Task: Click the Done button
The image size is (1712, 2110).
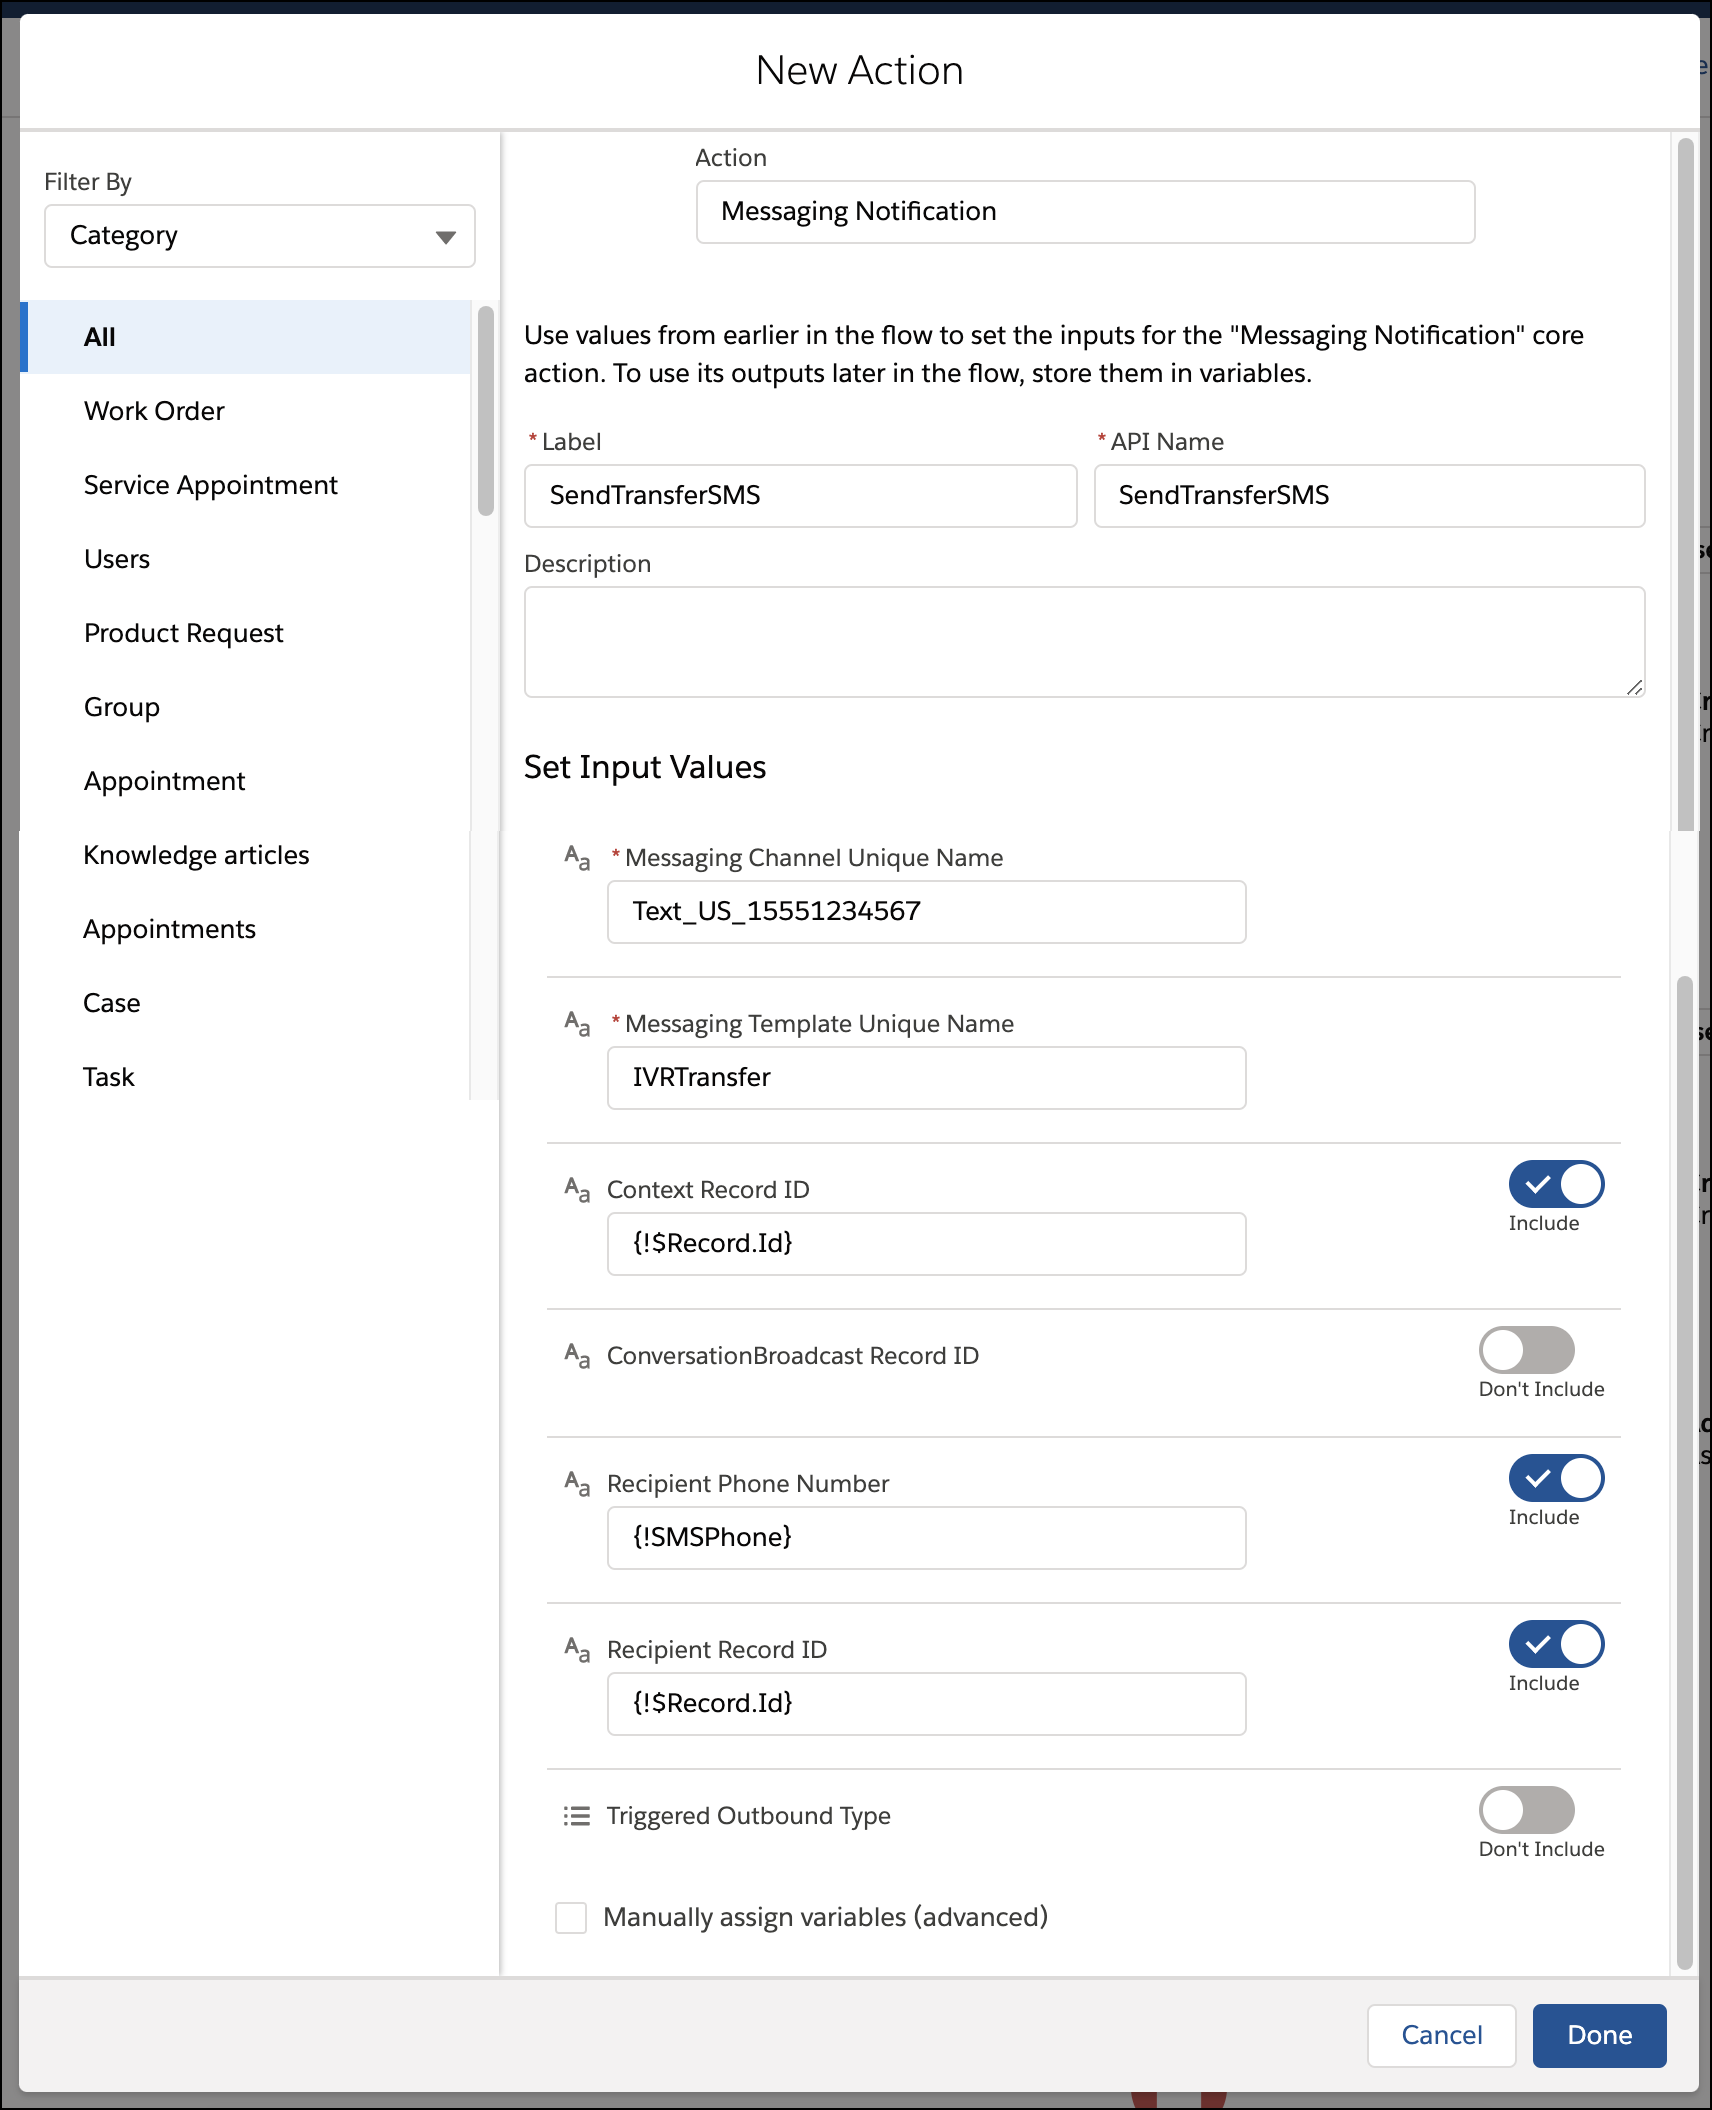Action: [x=1599, y=2035]
